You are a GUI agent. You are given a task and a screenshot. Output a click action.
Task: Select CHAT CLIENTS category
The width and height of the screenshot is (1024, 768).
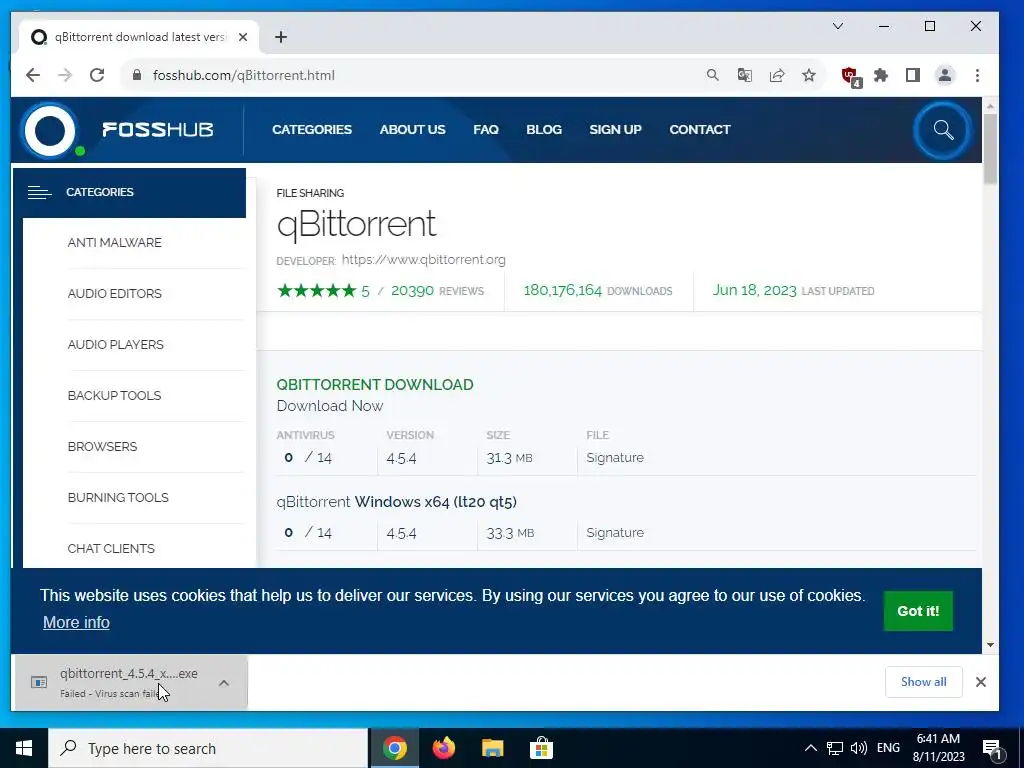[x=111, y=548]
